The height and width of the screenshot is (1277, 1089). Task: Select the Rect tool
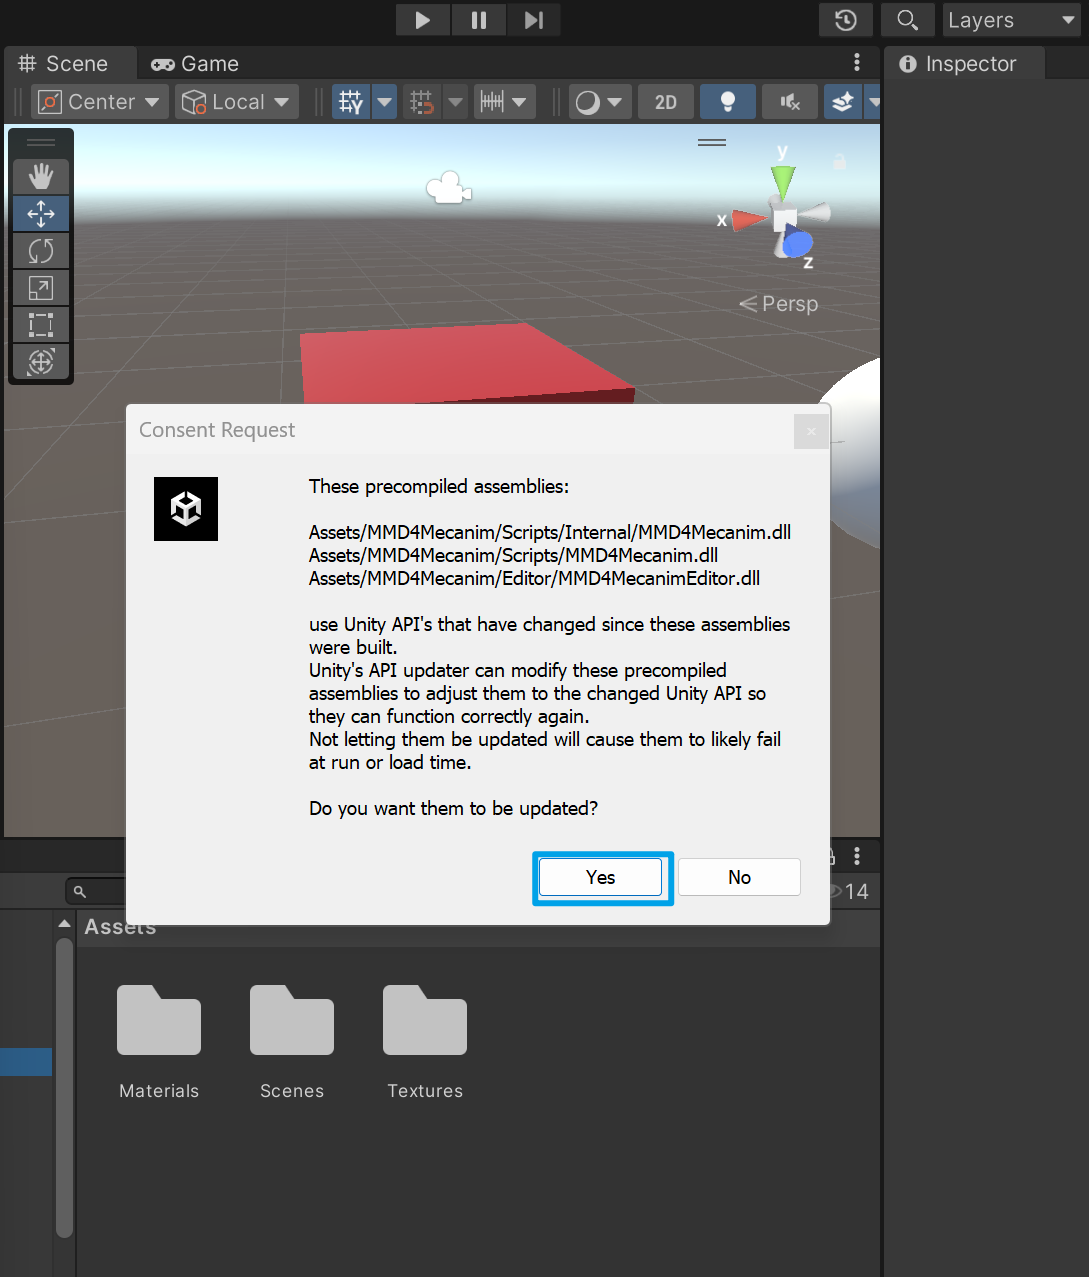[x=41, y=325]
